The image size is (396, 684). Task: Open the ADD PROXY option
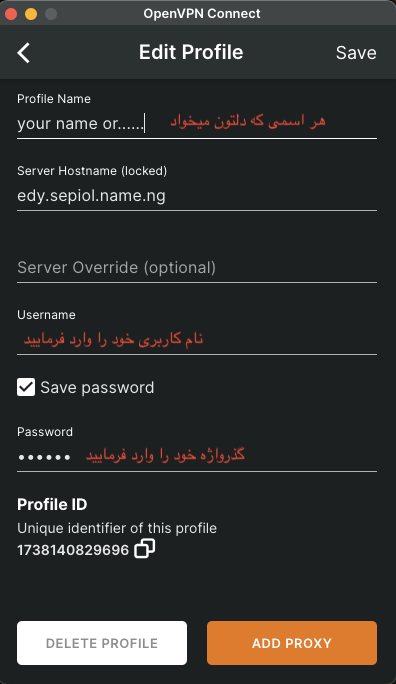(x=292, y=643)
